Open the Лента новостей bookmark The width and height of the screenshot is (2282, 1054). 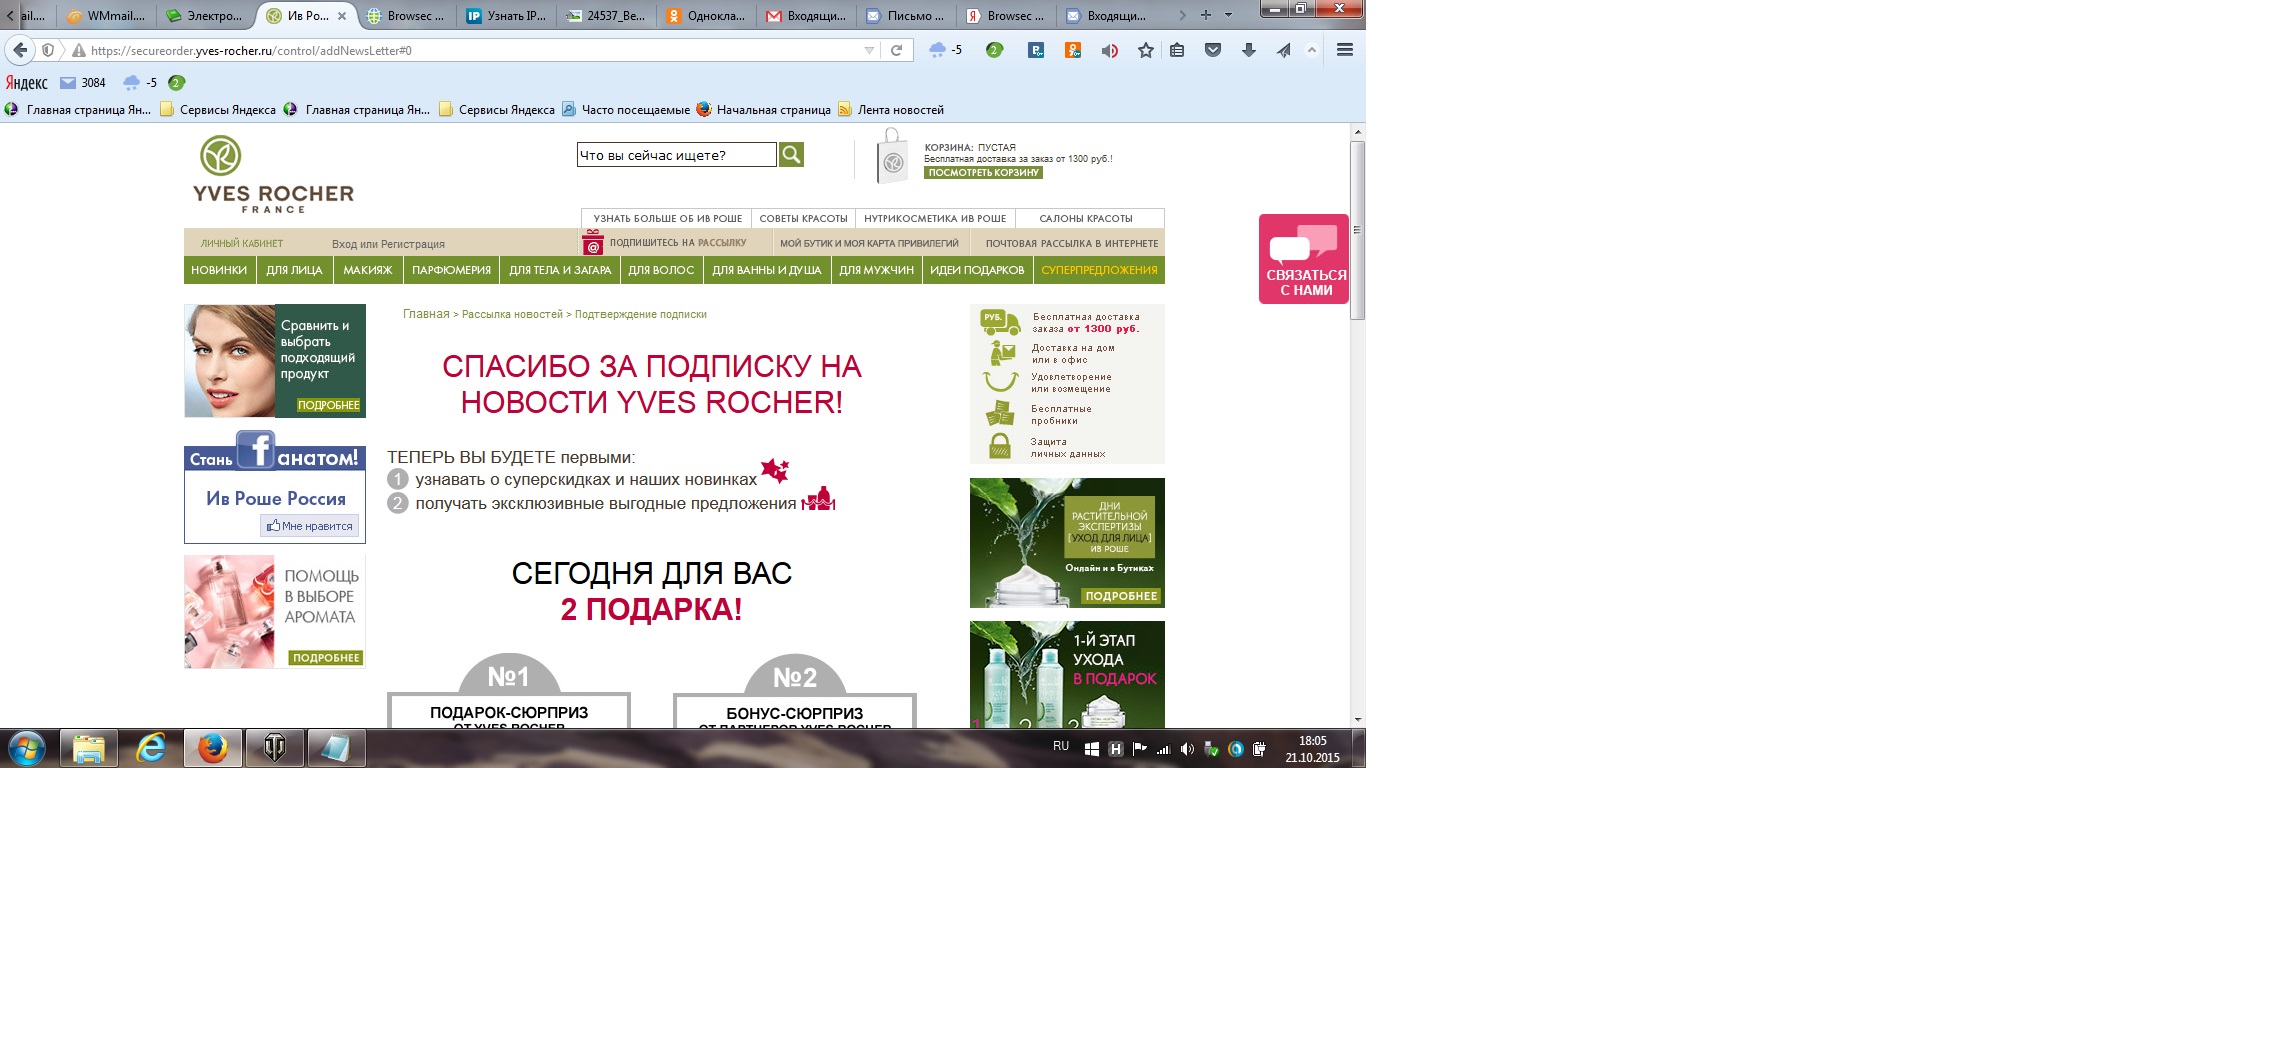coord(891,110)
